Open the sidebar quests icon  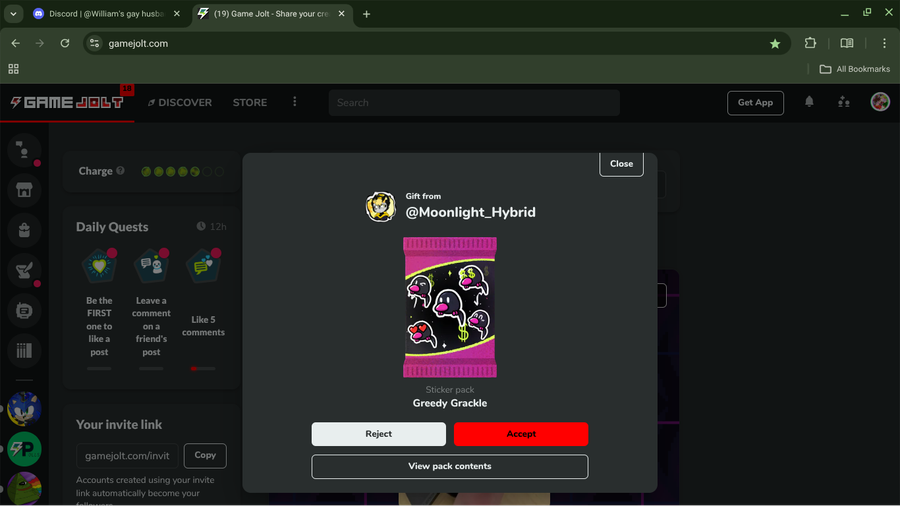pyautogui.click(x=24, y=270)
